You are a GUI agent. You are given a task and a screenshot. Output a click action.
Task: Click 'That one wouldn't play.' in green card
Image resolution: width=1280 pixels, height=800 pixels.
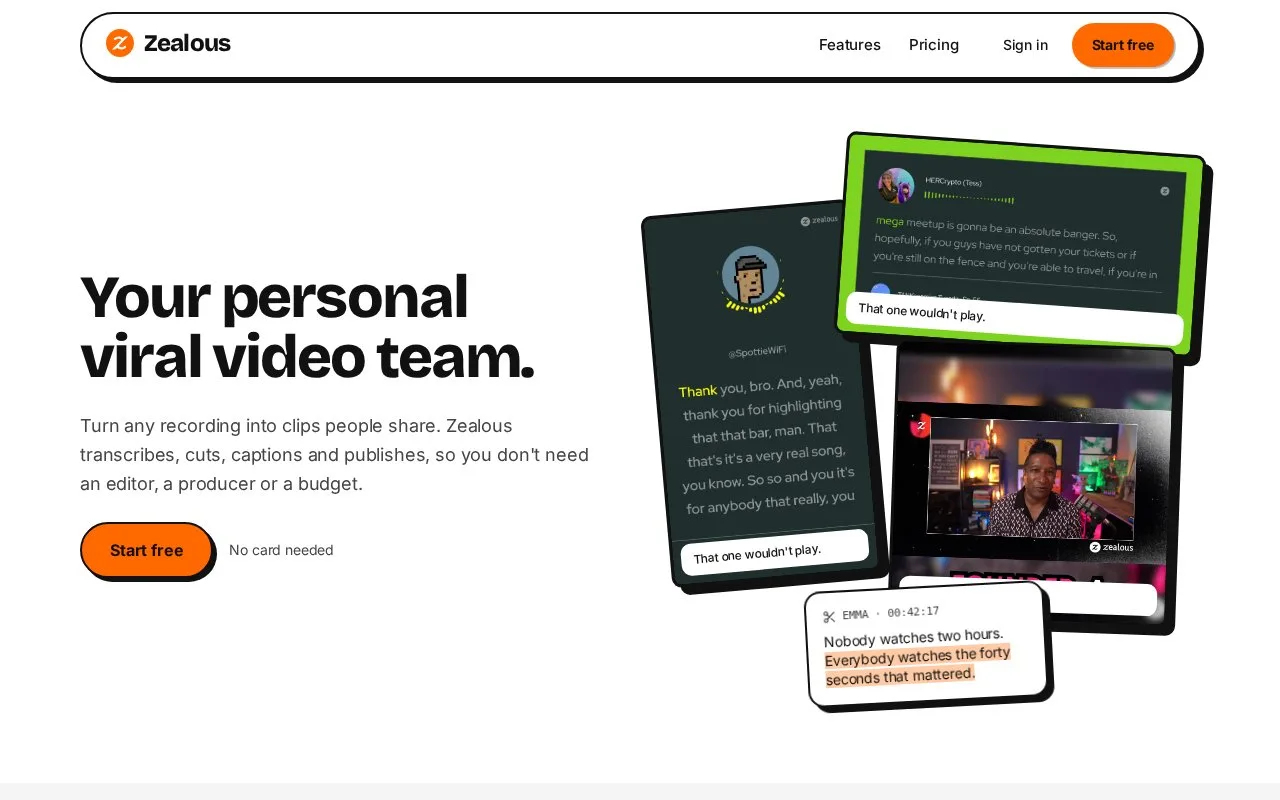pos(922,313)
